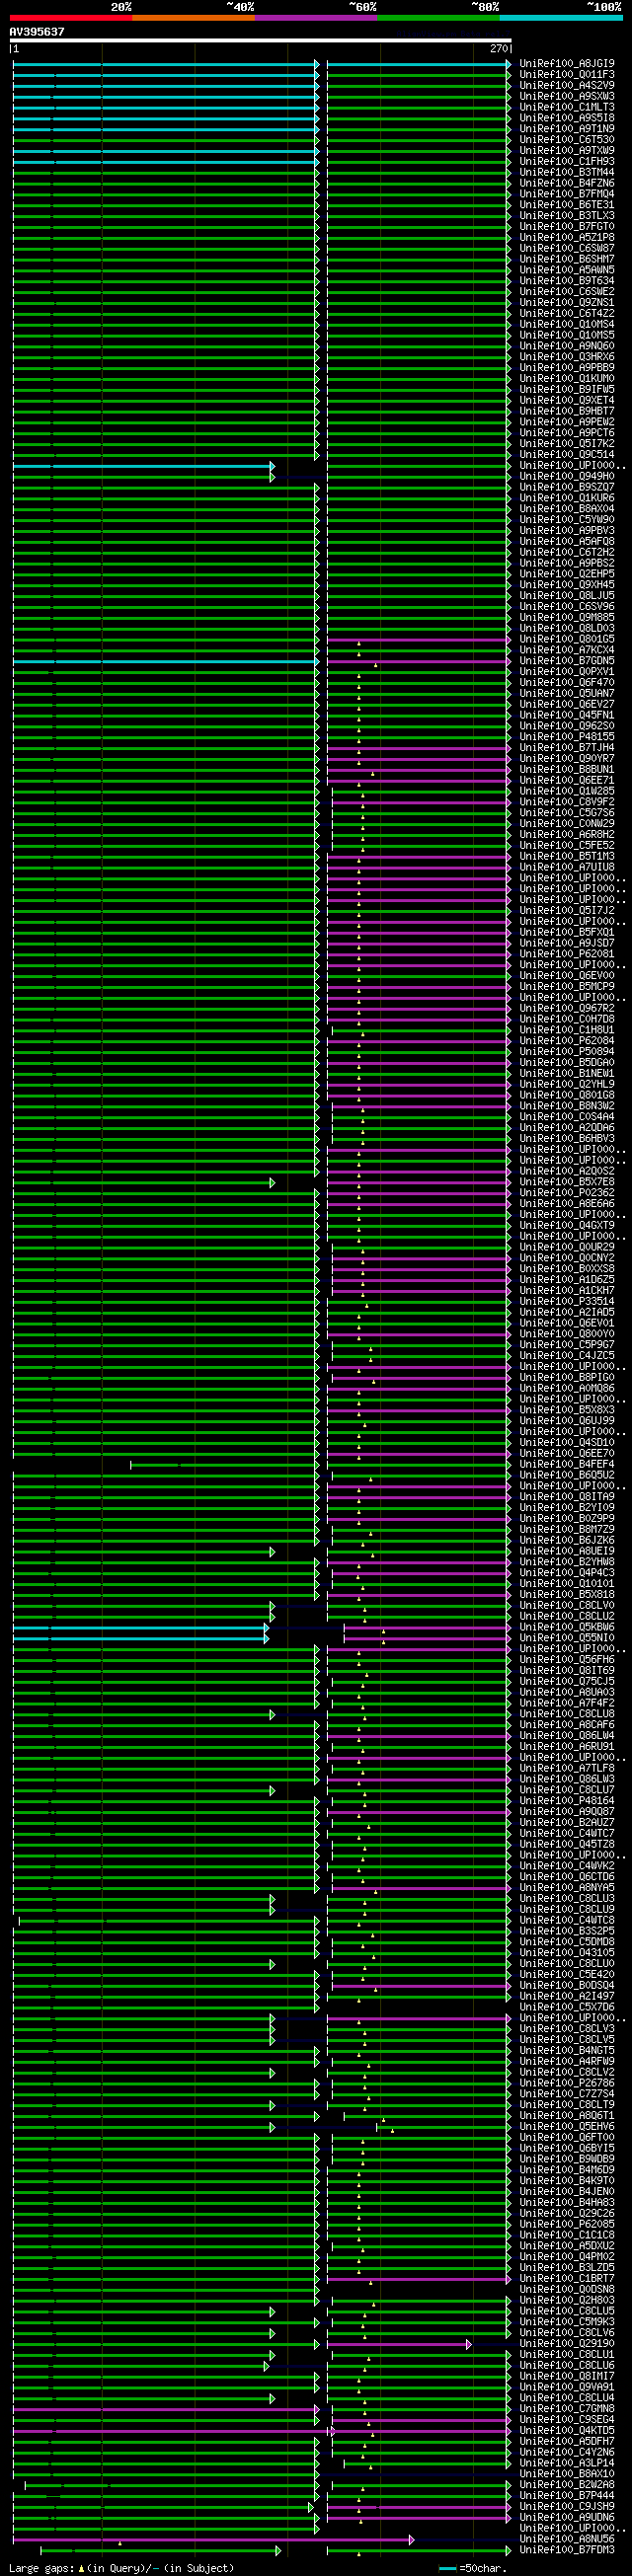Select label UniRef100_P48155
The height and width of the screenshot is (2576, 632).
(x=567, y=737)
